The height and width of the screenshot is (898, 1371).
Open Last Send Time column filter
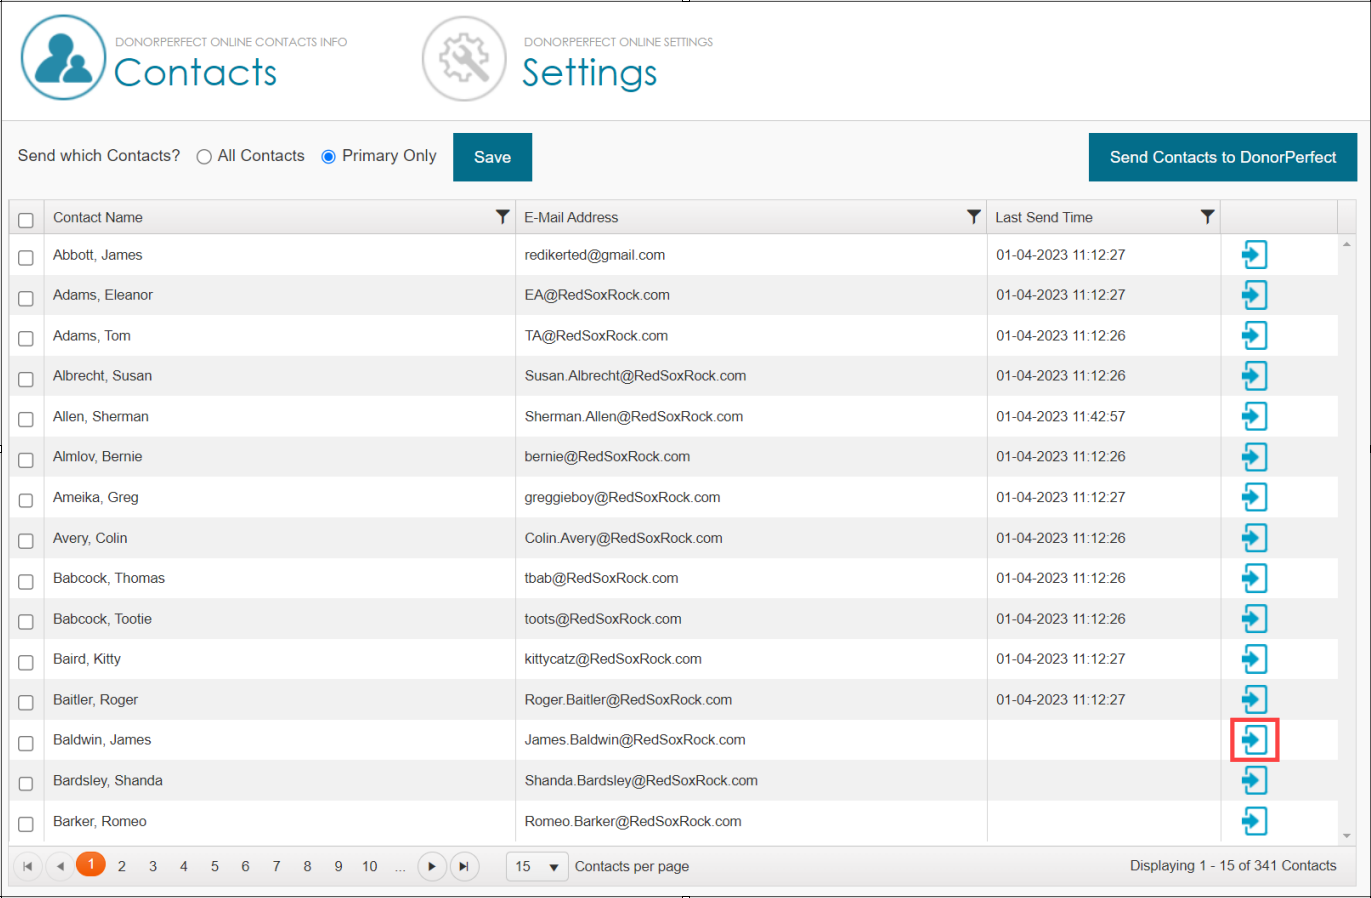(x=1207, y=217)
